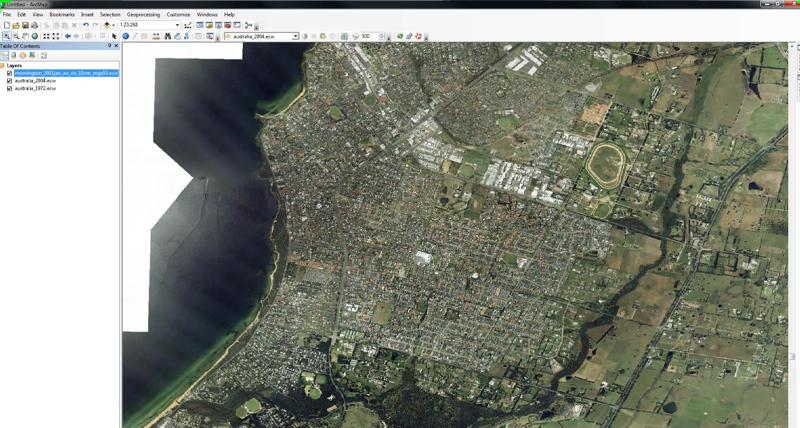The image size is (800, 428).
Task: Select the Pan tool
Action: 26,36
